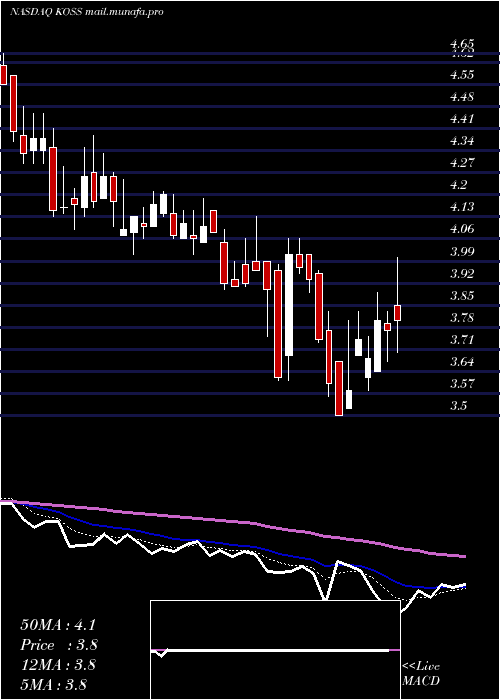Click the 3.92 price axis label

point(462,273)
